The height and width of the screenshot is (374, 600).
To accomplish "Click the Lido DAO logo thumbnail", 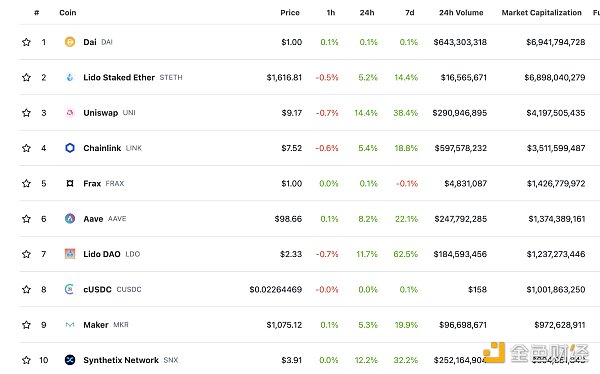I will pyautogui.click(x=70, y=254).
